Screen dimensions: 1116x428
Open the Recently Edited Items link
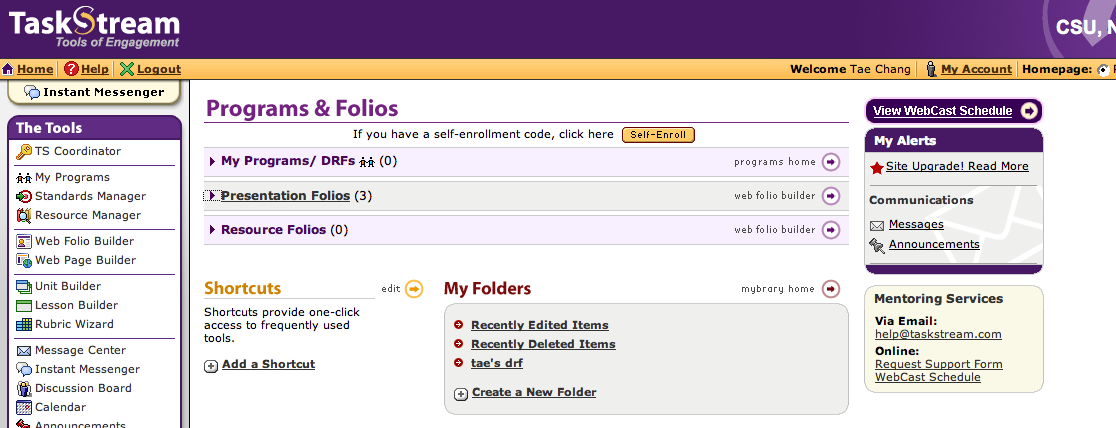click(x=539, y=325)
